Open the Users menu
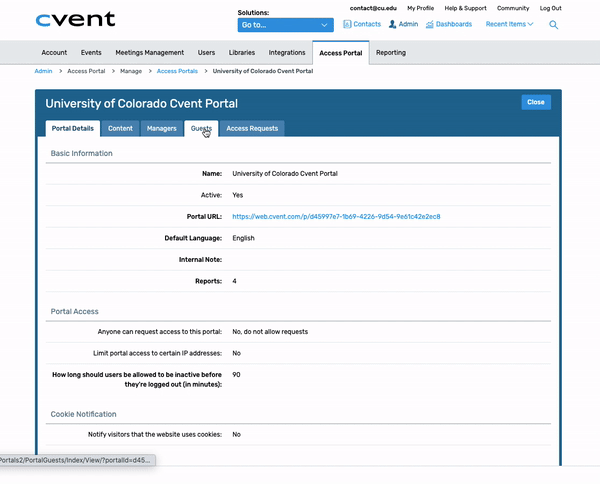This screenshot has width=600, height=484. [206, 52]
